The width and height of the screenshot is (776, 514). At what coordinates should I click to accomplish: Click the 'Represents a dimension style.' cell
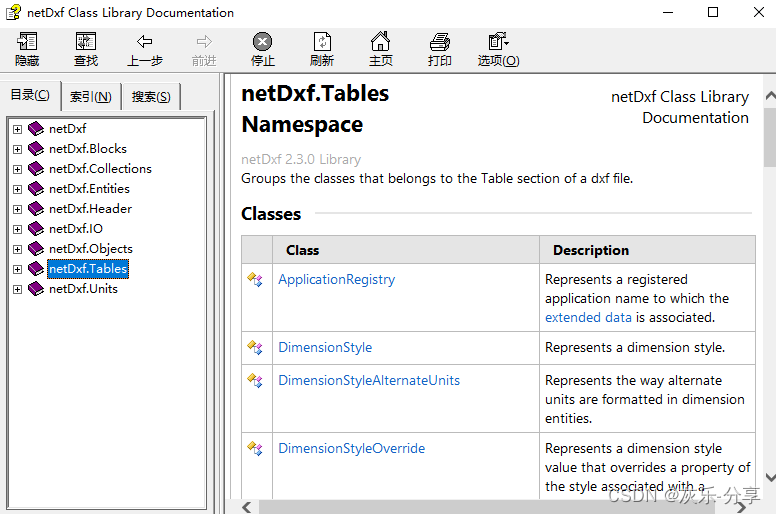coord(647,348)
